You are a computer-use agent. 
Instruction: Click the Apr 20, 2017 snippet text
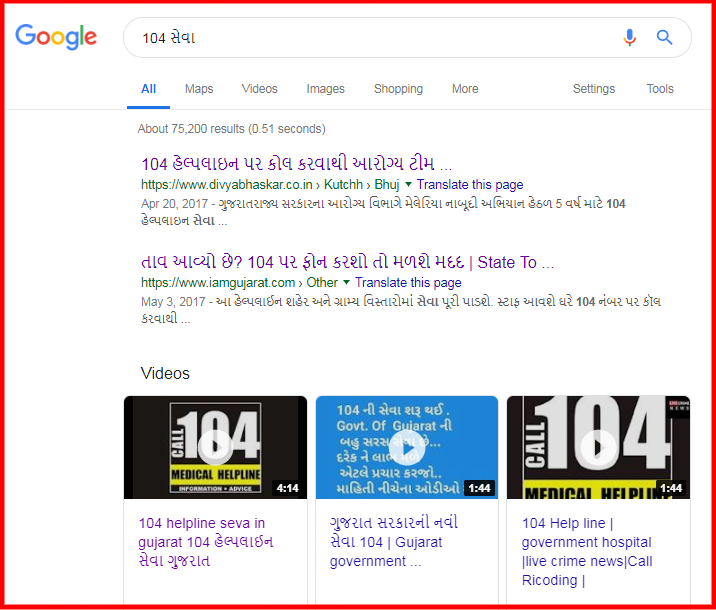383,212
